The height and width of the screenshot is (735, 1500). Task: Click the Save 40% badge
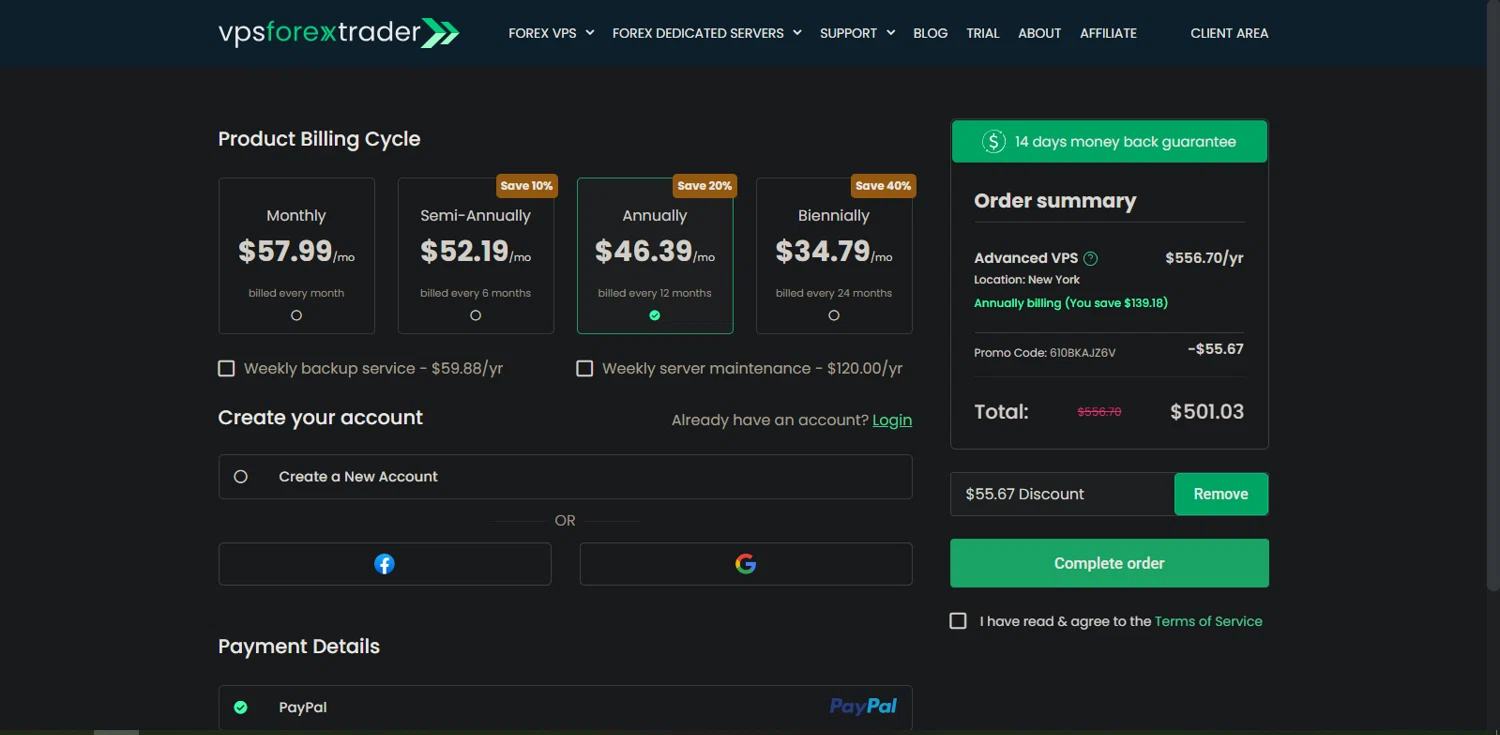click(x=883, y=186)
